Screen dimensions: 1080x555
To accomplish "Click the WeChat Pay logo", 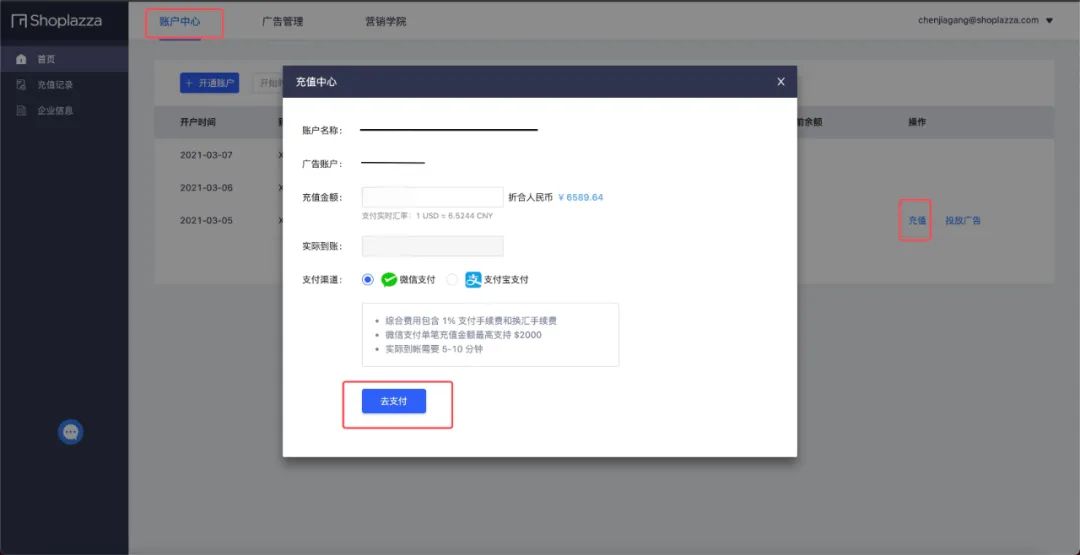I will pos(389,280).
